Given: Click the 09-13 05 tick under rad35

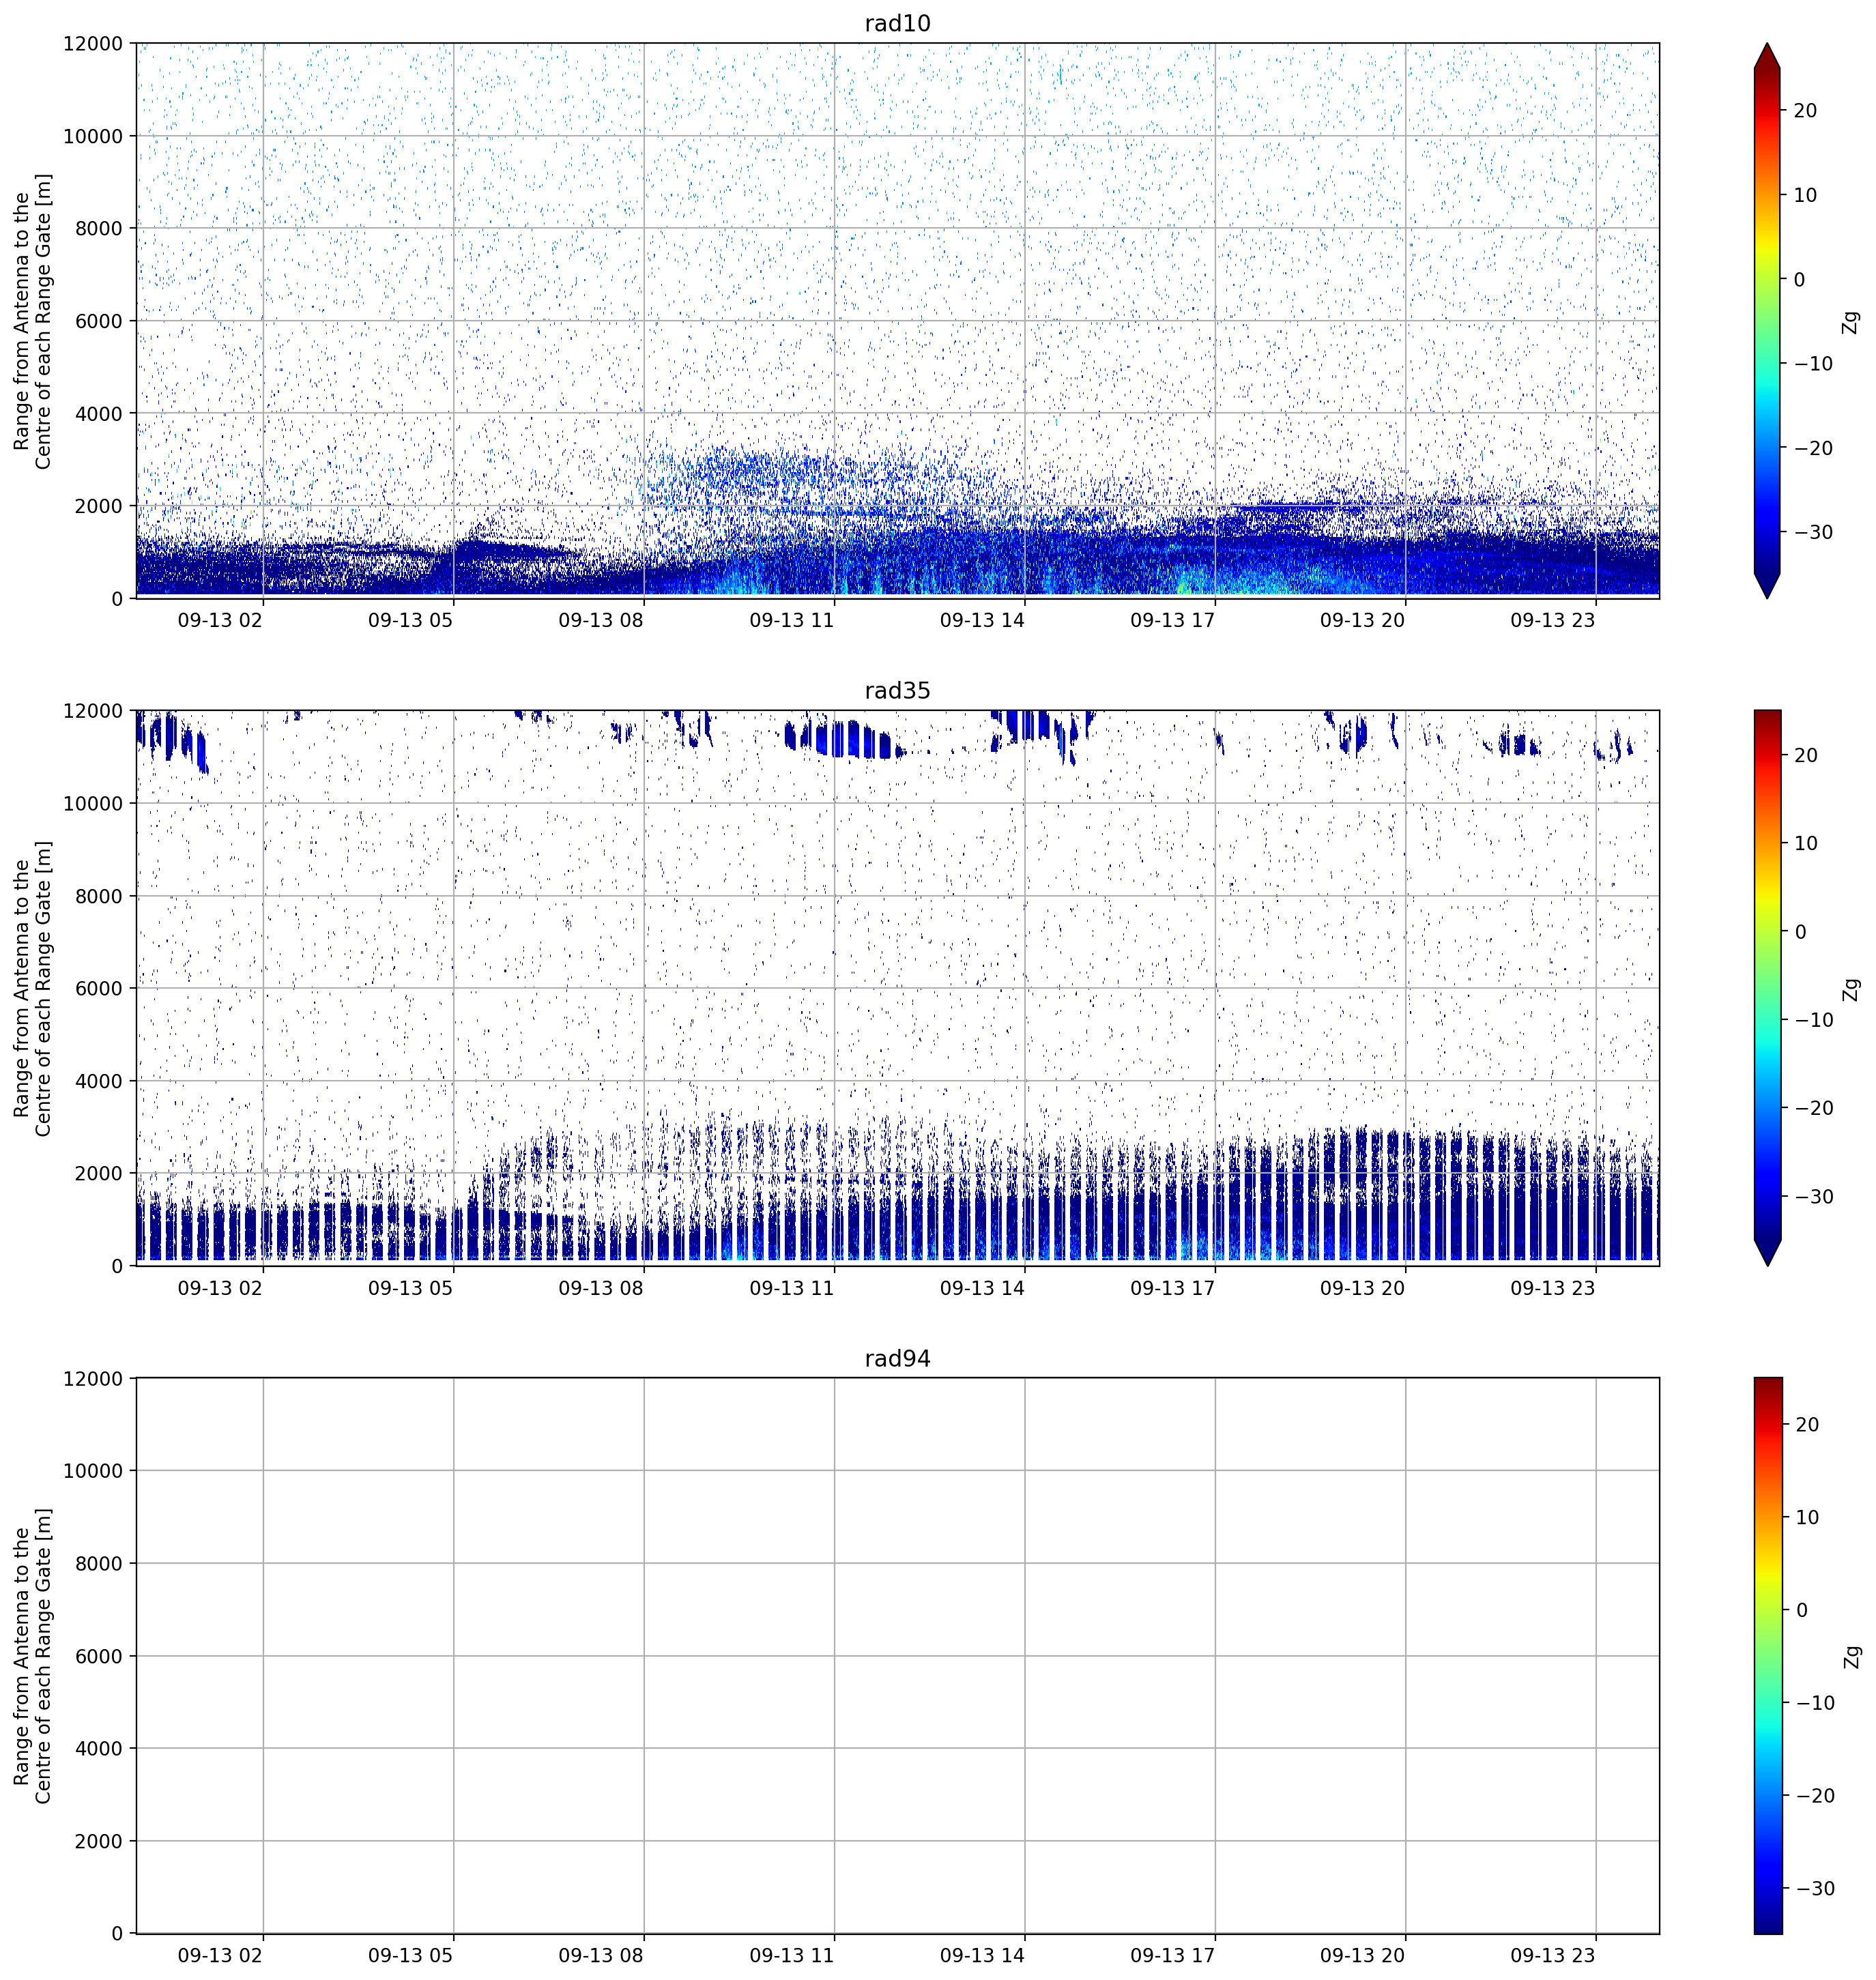Looking at the screenshot, I should pyautogui.click(x=411, y=1288).
